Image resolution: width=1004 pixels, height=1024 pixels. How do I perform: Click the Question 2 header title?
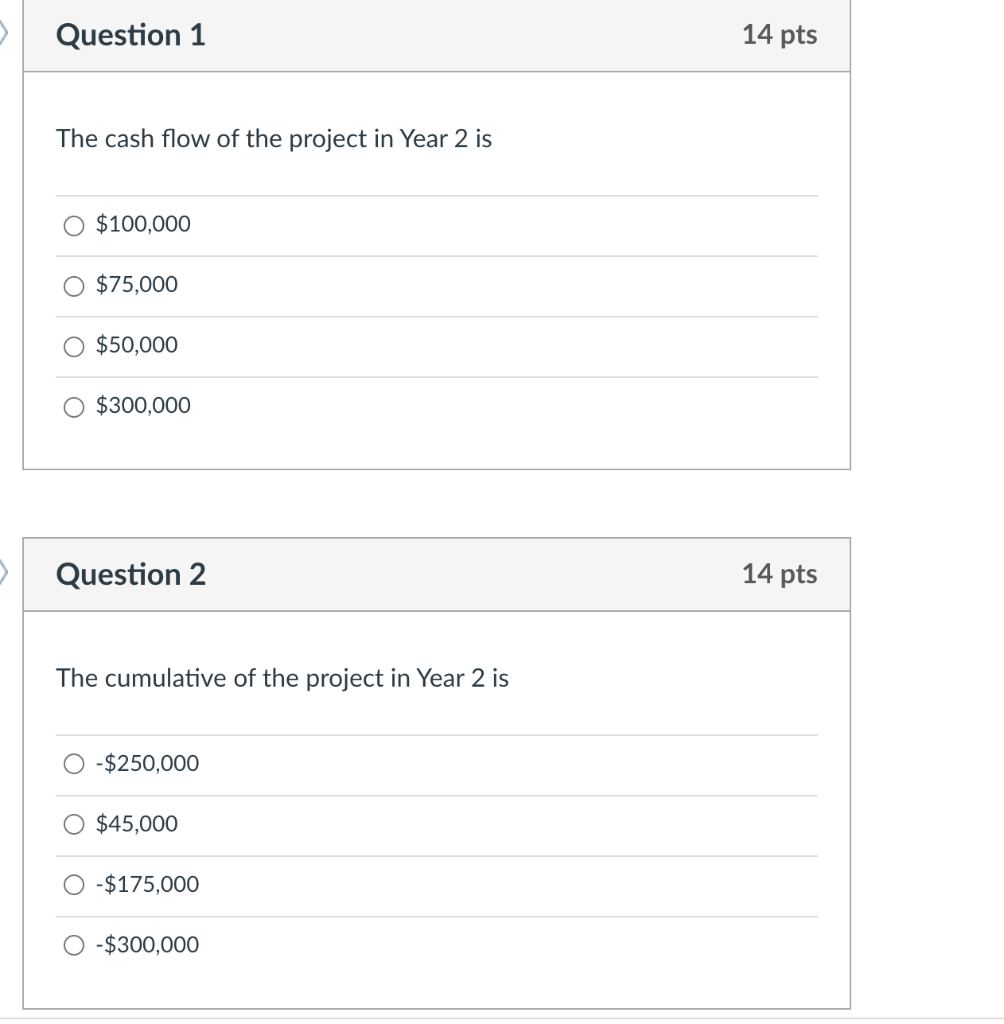131,574
